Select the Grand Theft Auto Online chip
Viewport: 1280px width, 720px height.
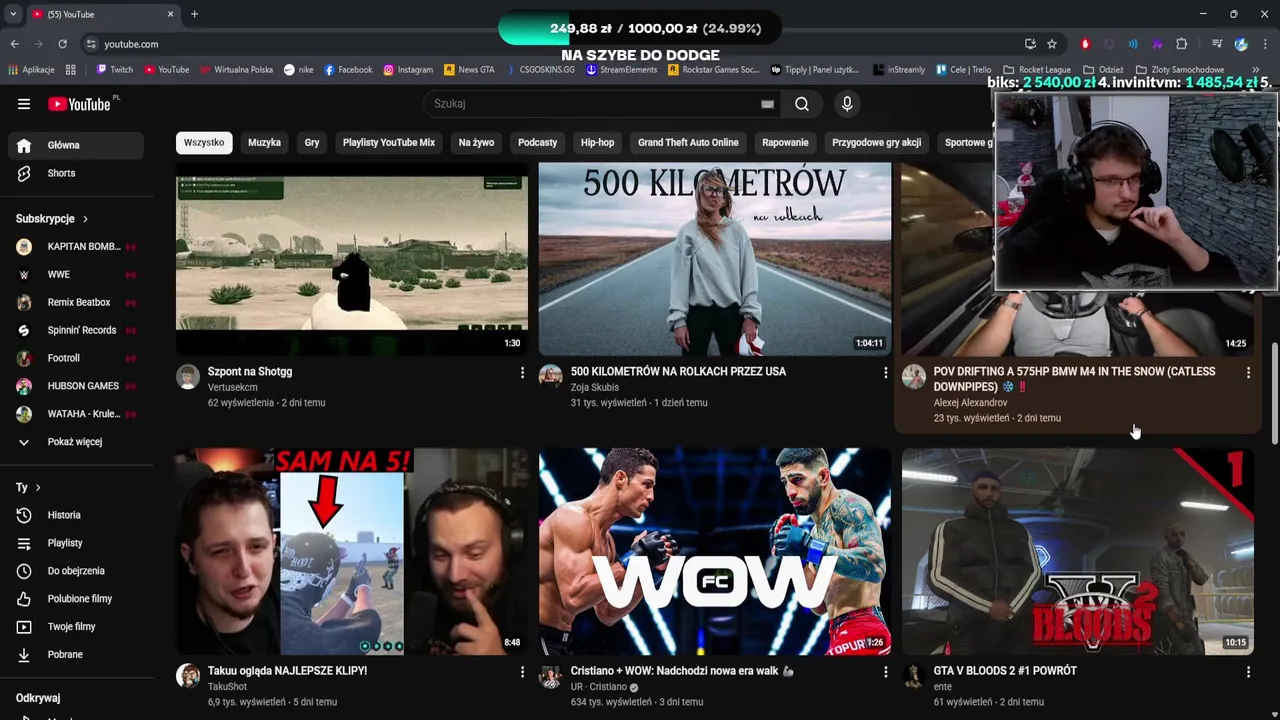pyautogui.click(x=688, y=142)
